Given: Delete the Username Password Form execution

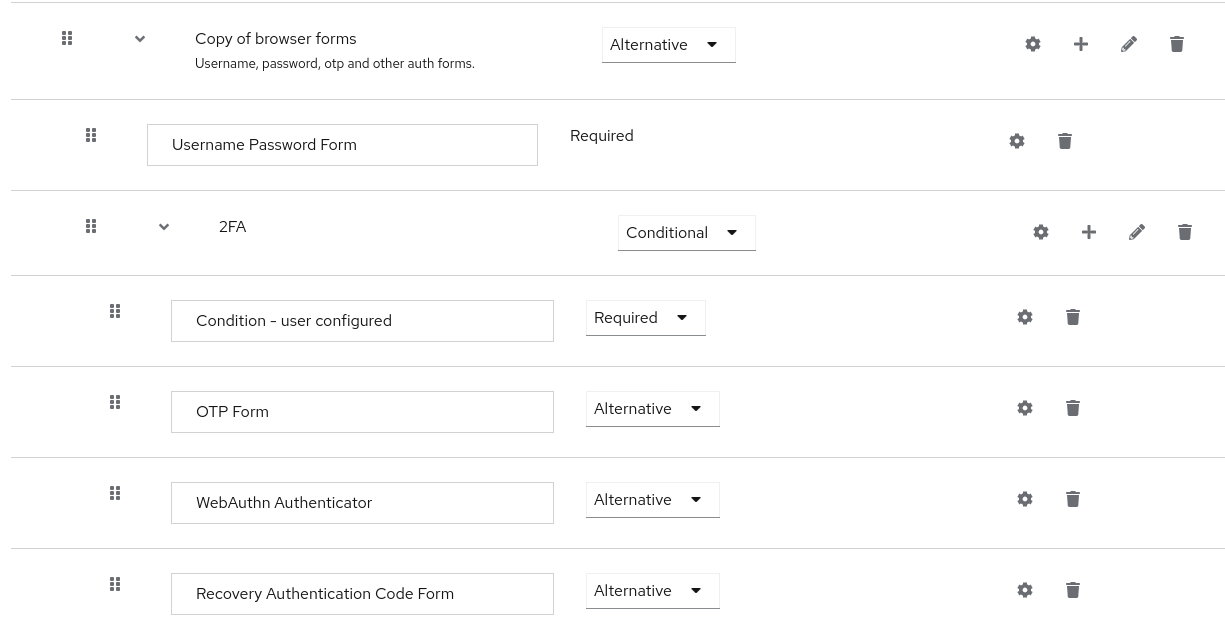Looking at the screenshot, I should 1065,141.
